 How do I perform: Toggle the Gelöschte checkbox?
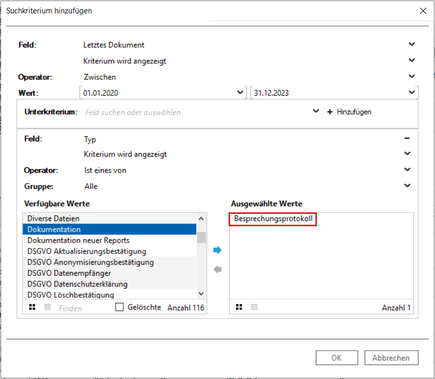click(119, 307)
